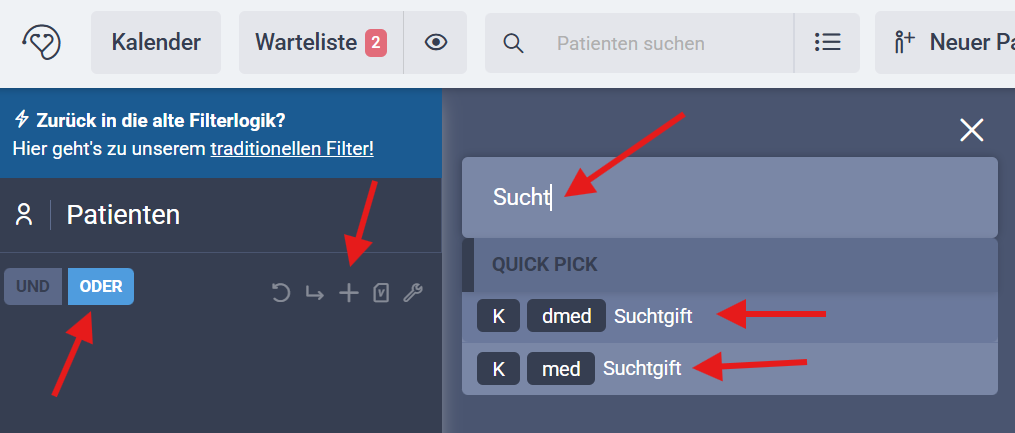Image resolution: width=1015 pixels, height=433 pixels.
Task: Open the Kalender view
Action: 156,42
